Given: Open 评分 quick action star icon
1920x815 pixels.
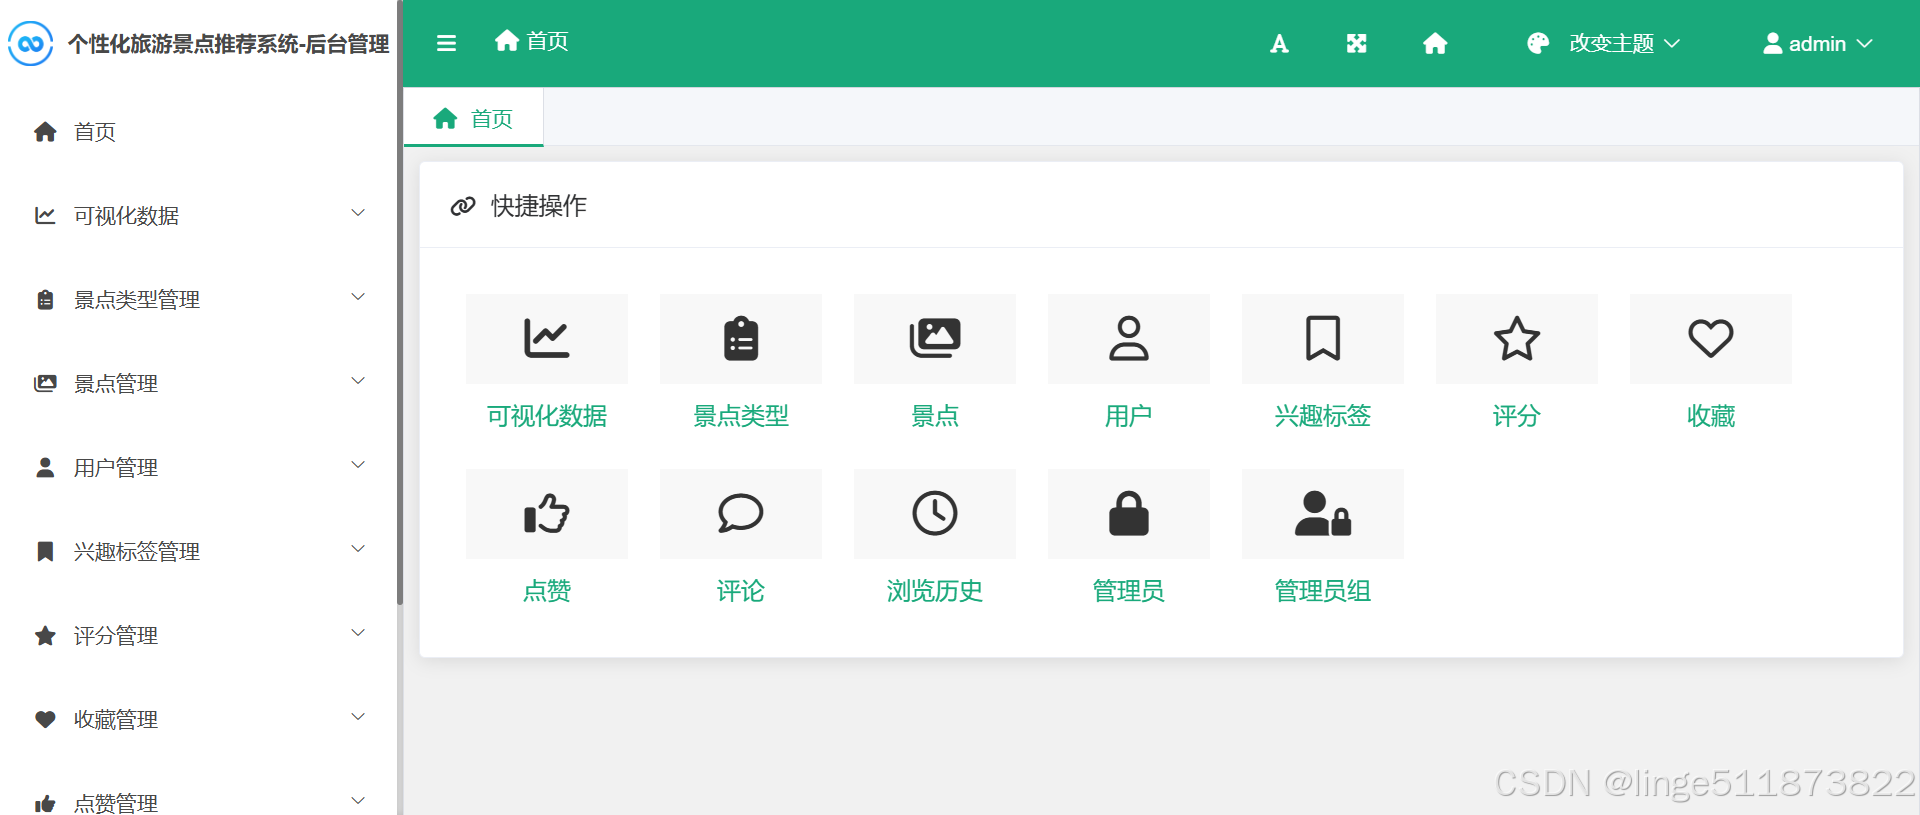Looking at the screenshot, I should tap(1517, 338).
